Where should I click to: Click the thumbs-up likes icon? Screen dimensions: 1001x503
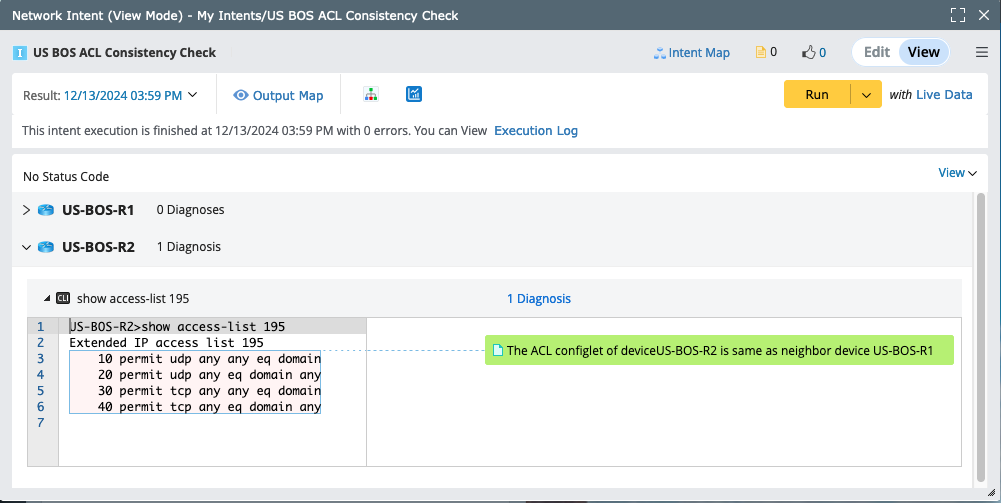click(808, 52)
